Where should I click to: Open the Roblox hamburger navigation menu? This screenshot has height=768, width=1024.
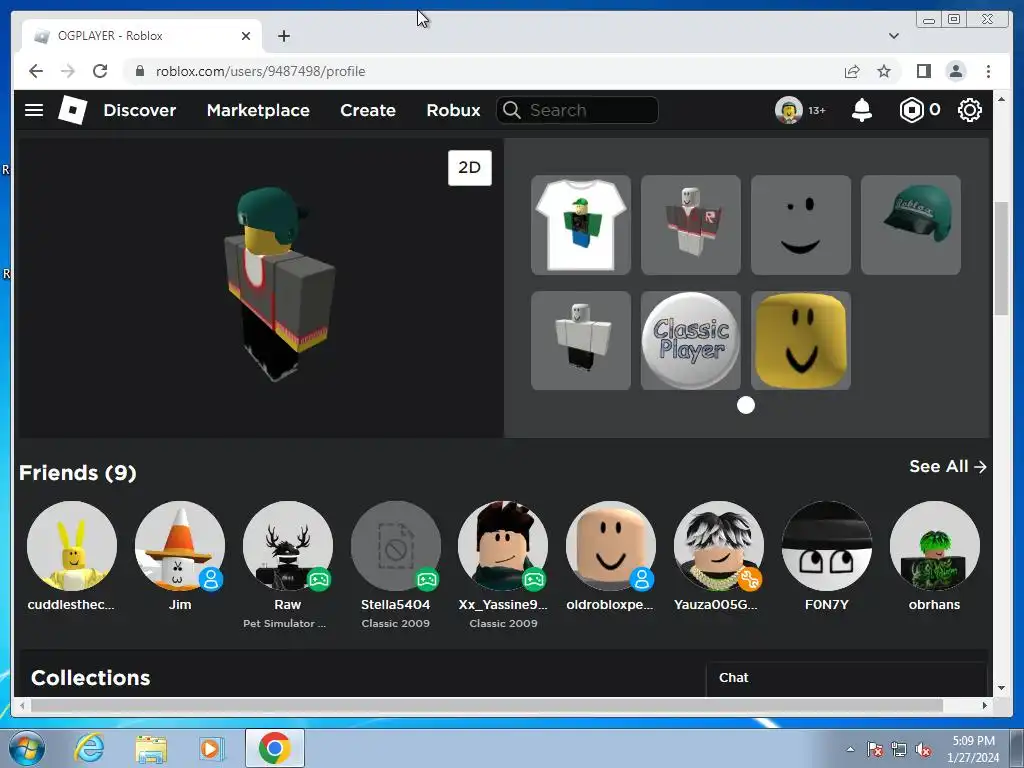34,110
